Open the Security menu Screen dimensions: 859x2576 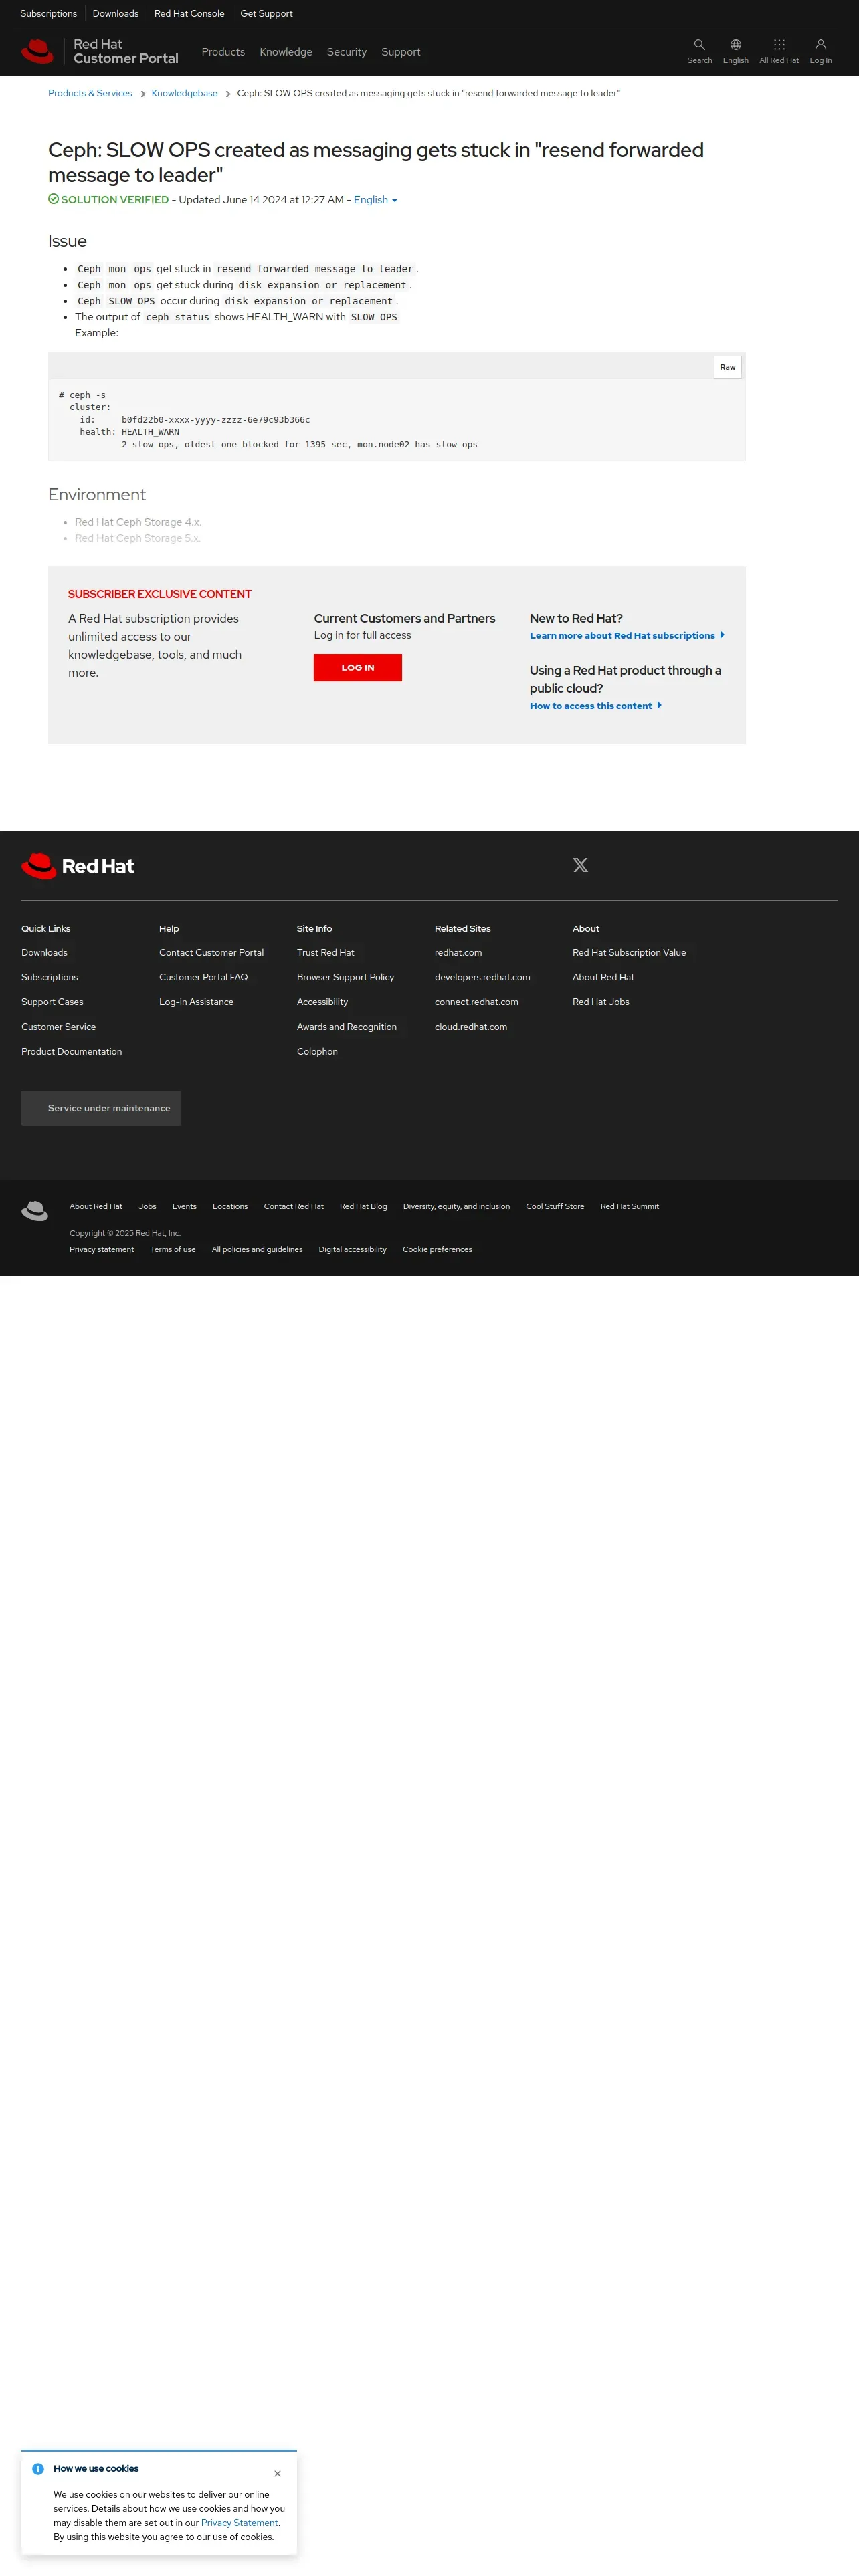(347, 52)
